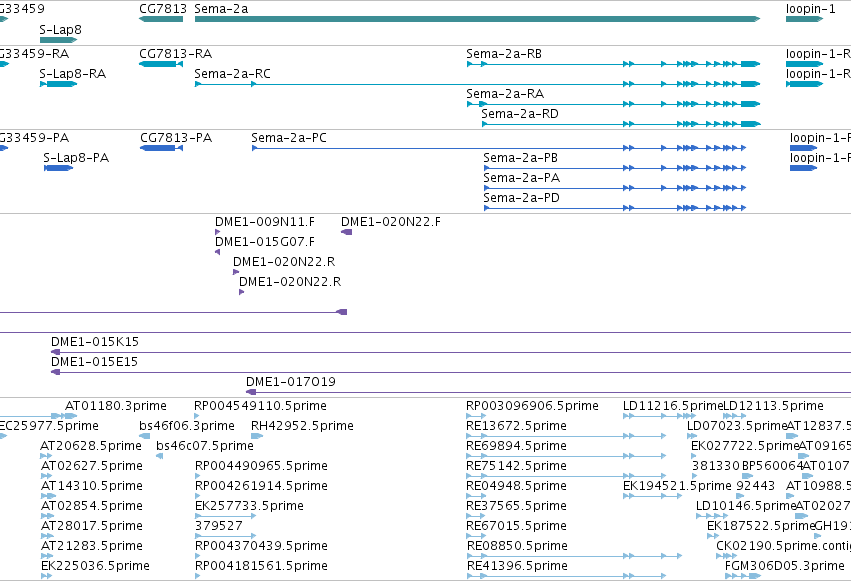Click EST RE75142.5prime
This screenshot has width=851, height=581.
[x=566, y=476]
